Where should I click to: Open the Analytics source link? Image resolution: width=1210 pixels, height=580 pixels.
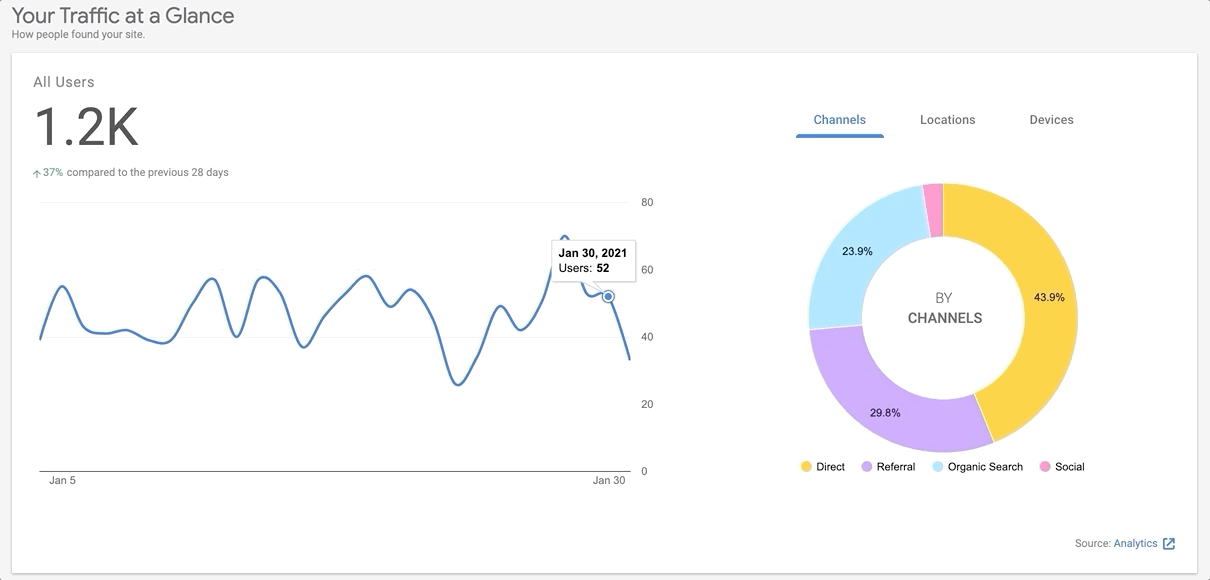pos(1135,544)
